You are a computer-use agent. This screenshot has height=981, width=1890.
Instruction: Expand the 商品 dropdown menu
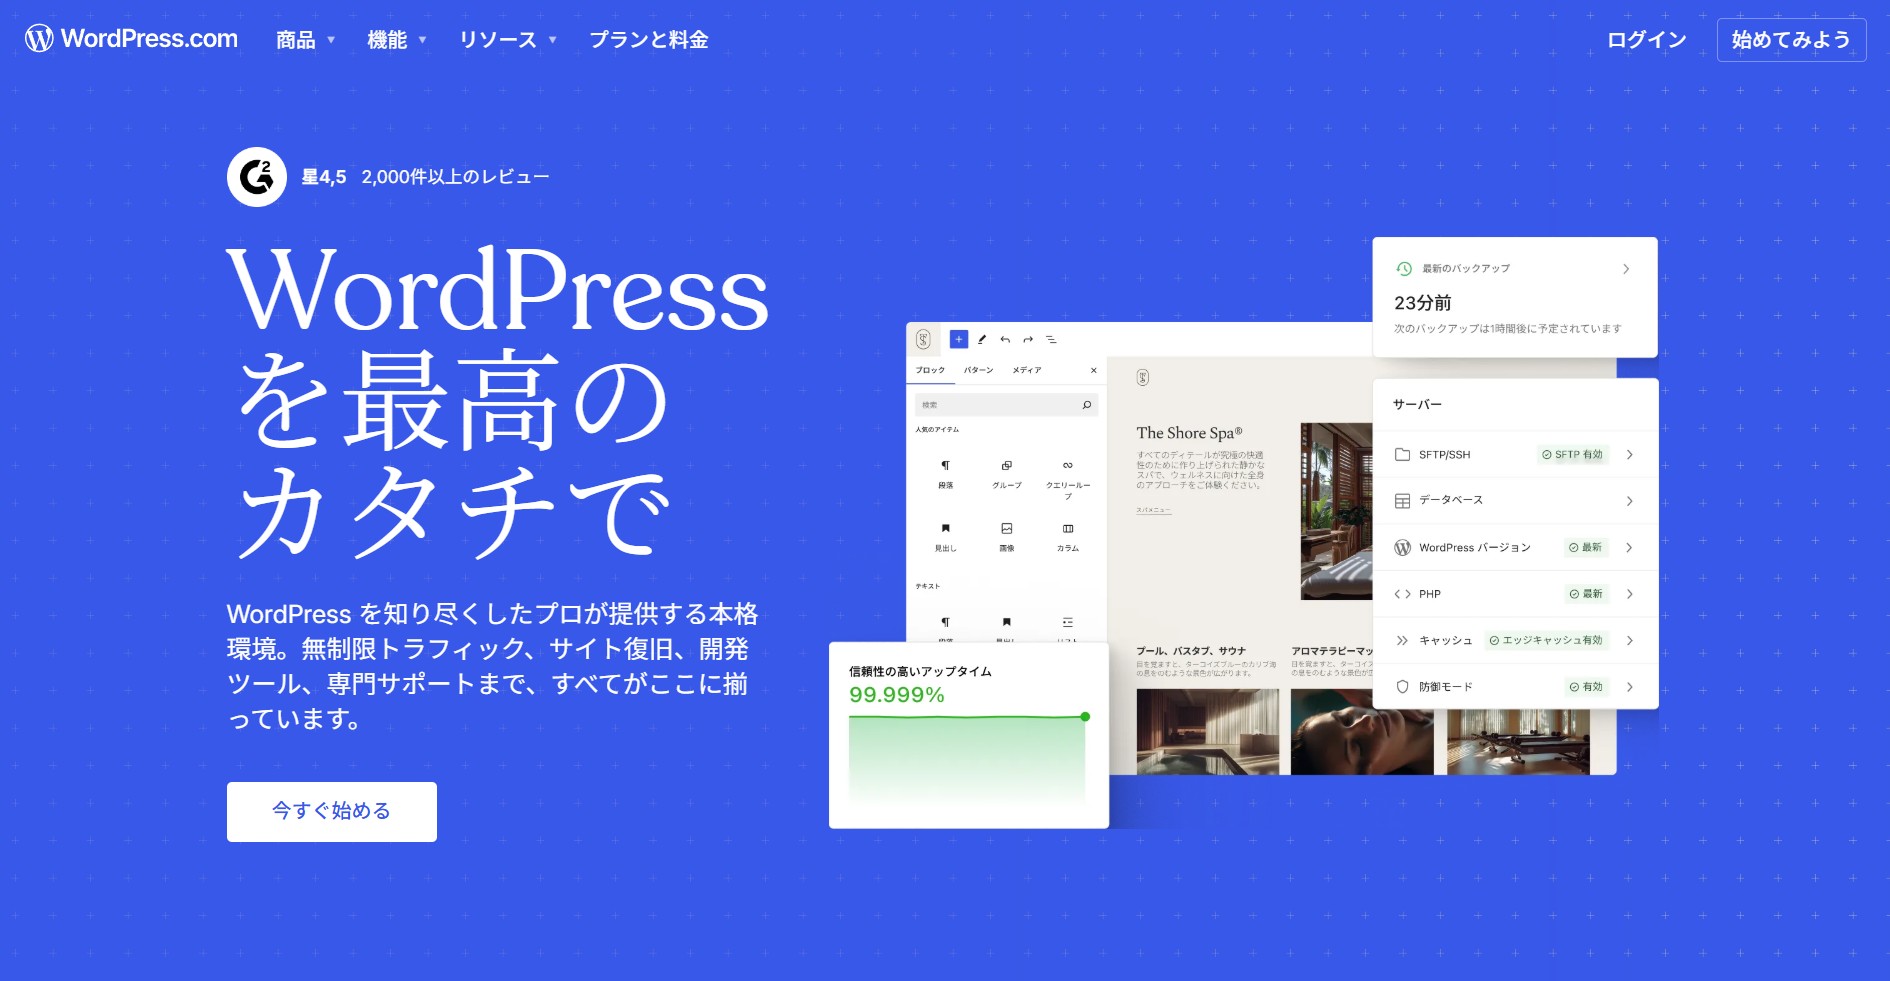[x=306, y=40]
